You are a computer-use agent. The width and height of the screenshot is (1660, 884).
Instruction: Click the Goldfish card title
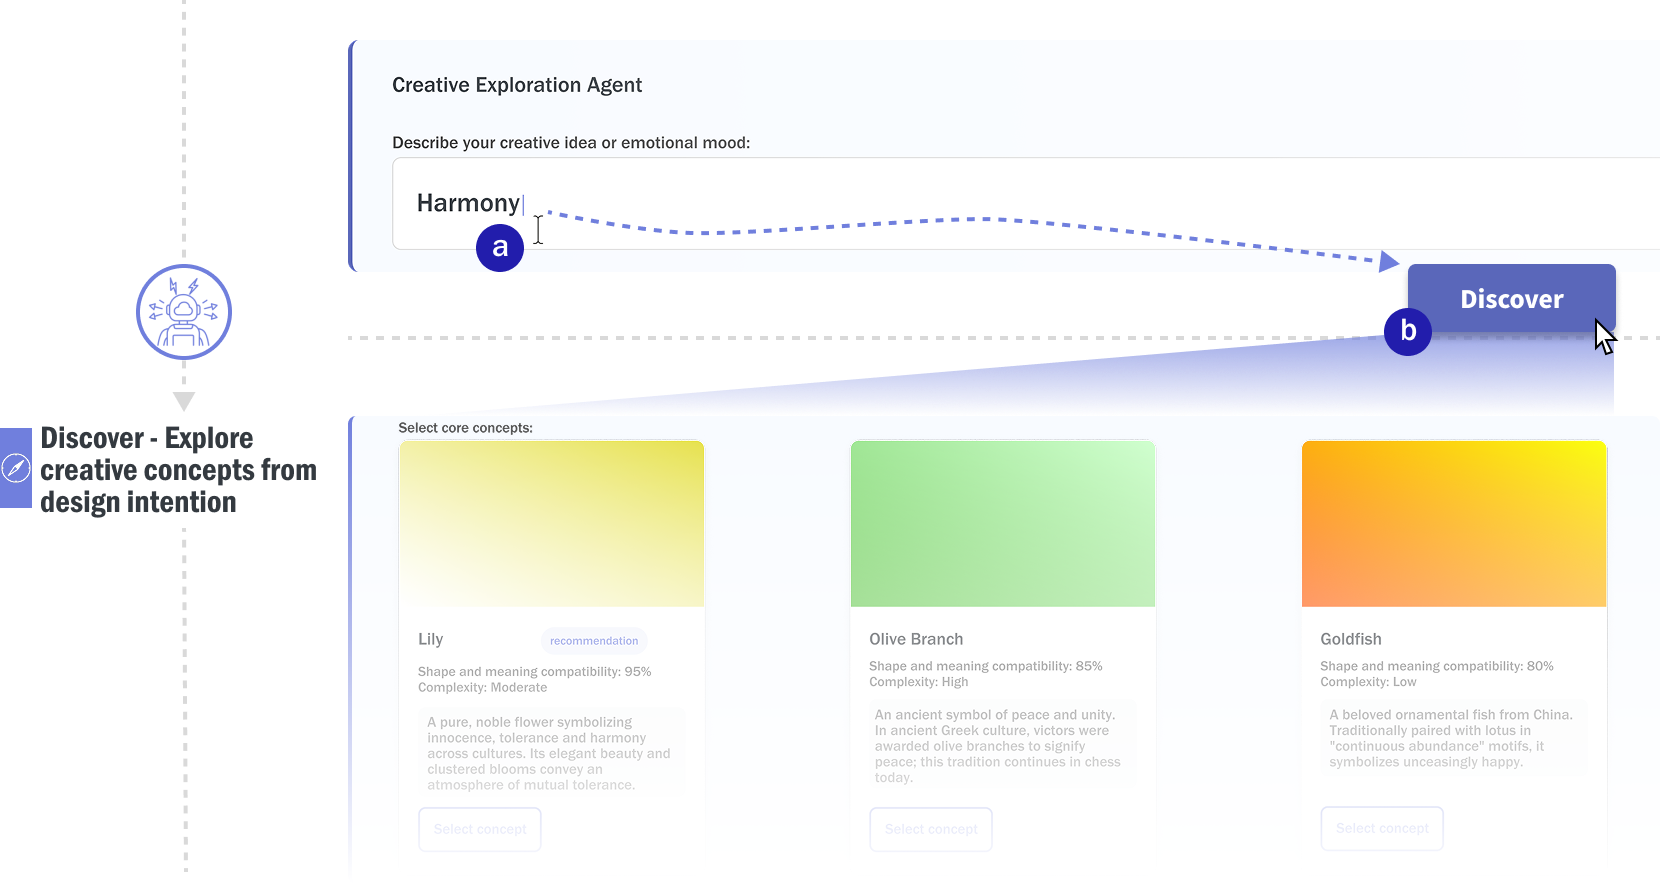pyautogui.click(x=1351, y=639)
